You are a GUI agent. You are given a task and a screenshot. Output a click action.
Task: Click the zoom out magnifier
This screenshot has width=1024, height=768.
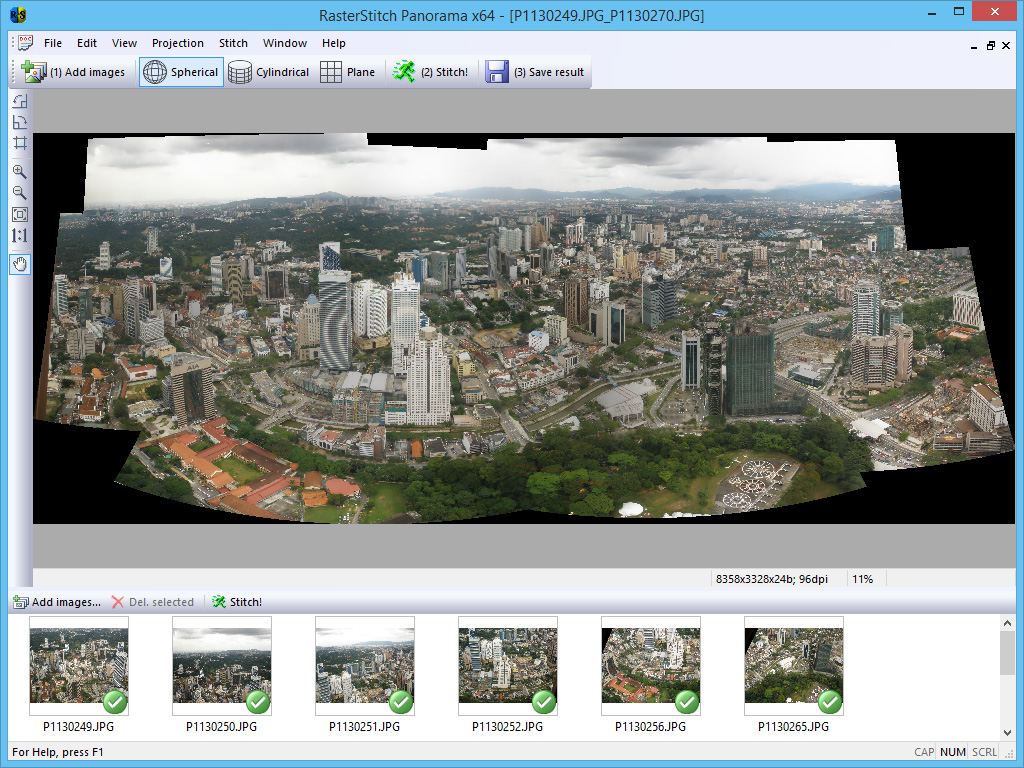tap(19, 193)
